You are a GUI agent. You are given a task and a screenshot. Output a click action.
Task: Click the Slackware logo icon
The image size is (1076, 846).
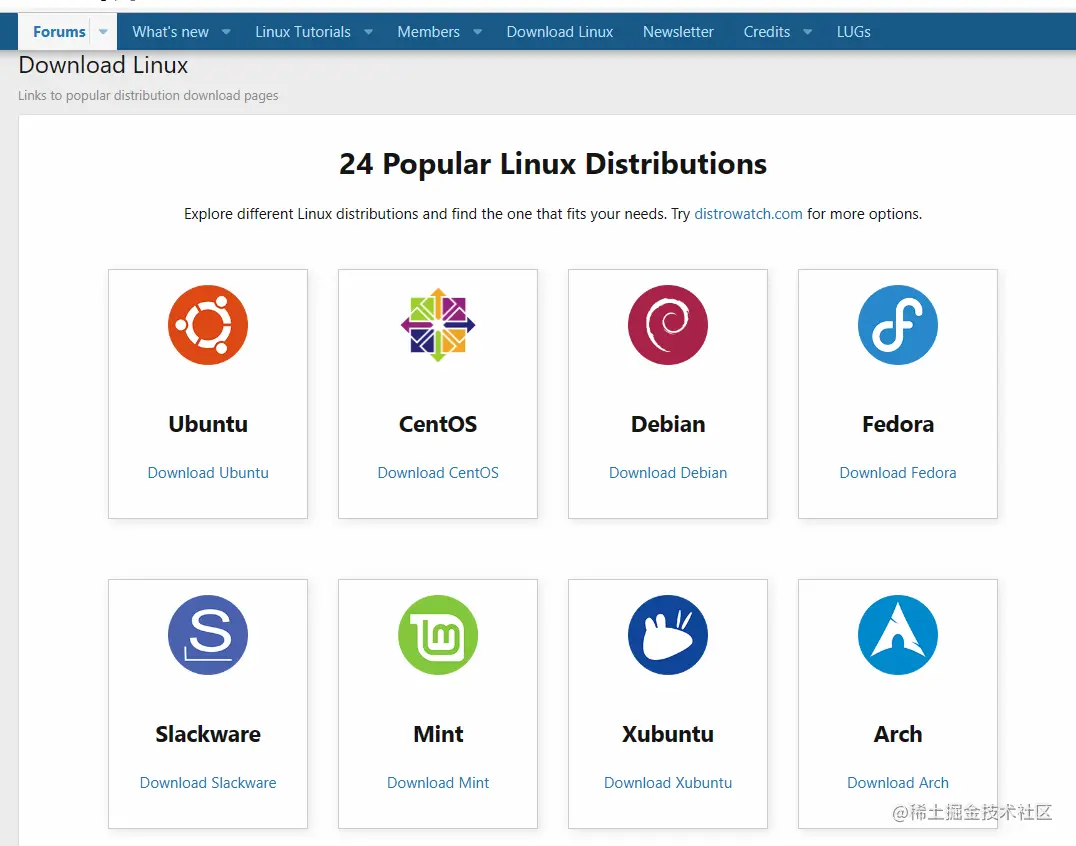208,635
